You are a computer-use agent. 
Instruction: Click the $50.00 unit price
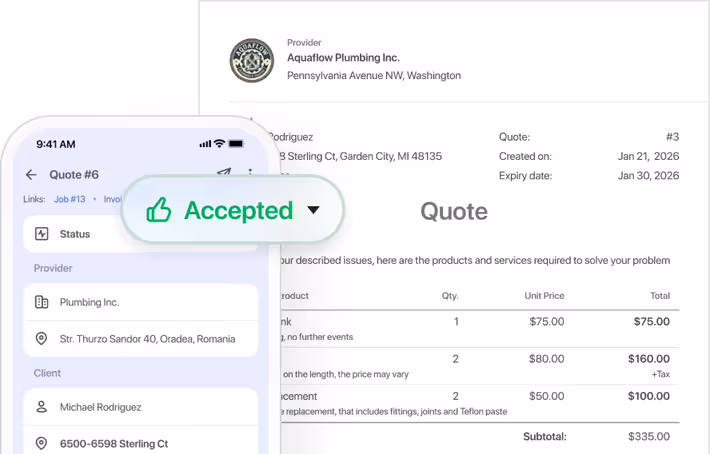(547, 396)
